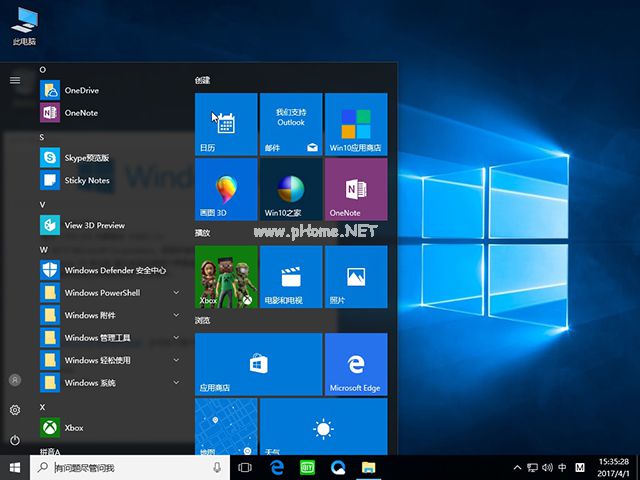The height and width of the screenshot is (480, 640).
Task: Open the 应用商店 store tile
Action: (x=258, y=364)
